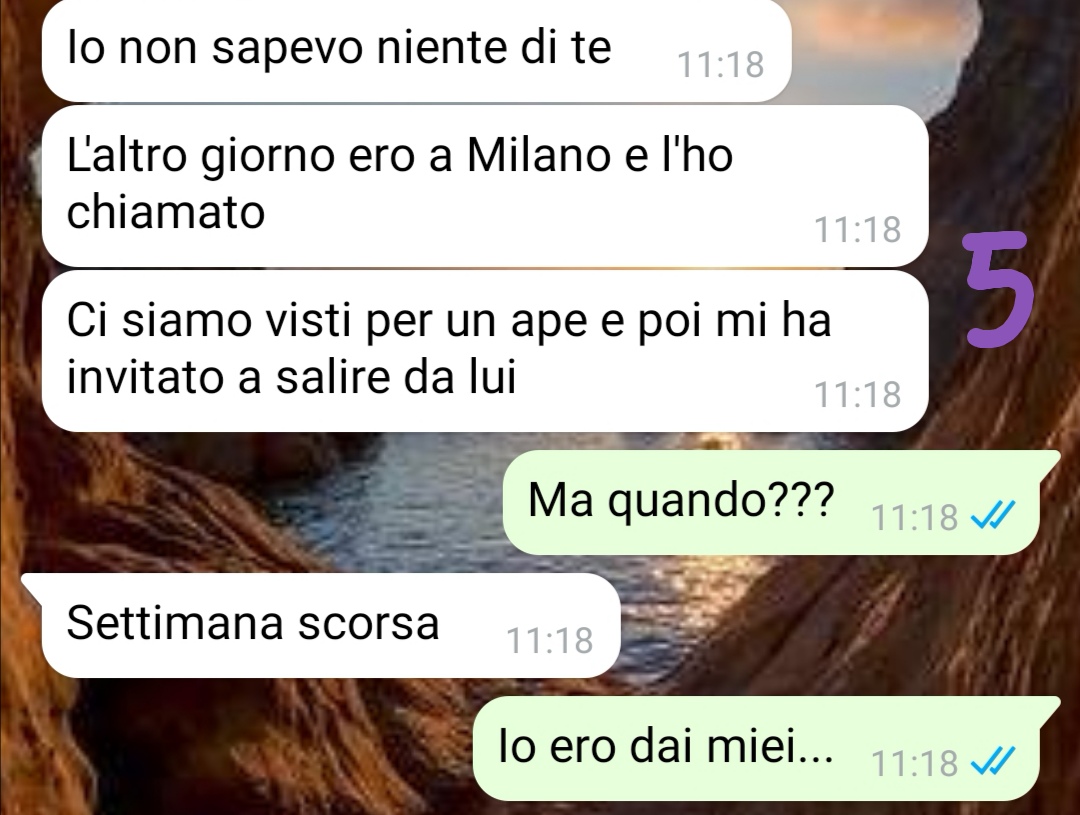Click the timestamp on 'invitato a salire da lui'
Image resolution: width=1080 pixels, height=815 pixels.
(858, 395)
